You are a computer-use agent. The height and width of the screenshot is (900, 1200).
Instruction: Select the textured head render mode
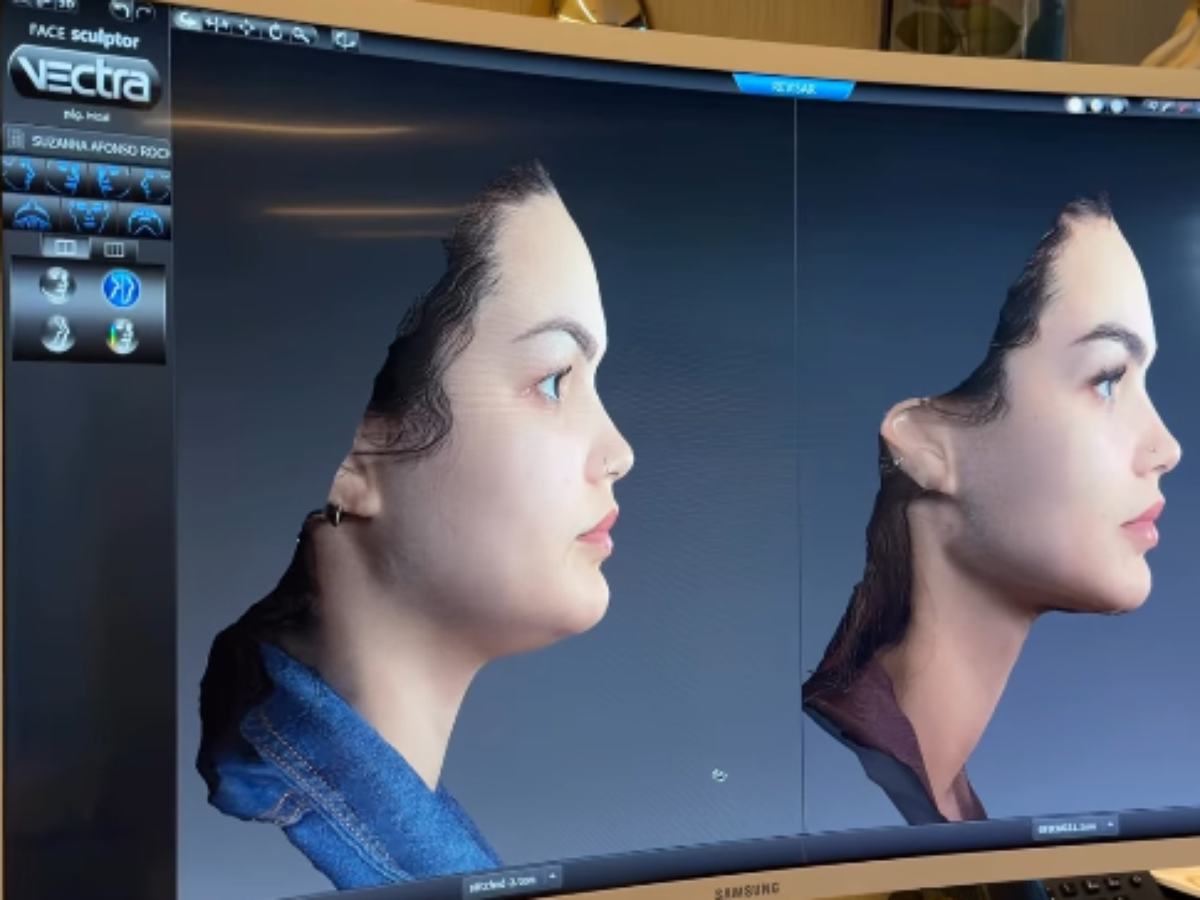57,285
